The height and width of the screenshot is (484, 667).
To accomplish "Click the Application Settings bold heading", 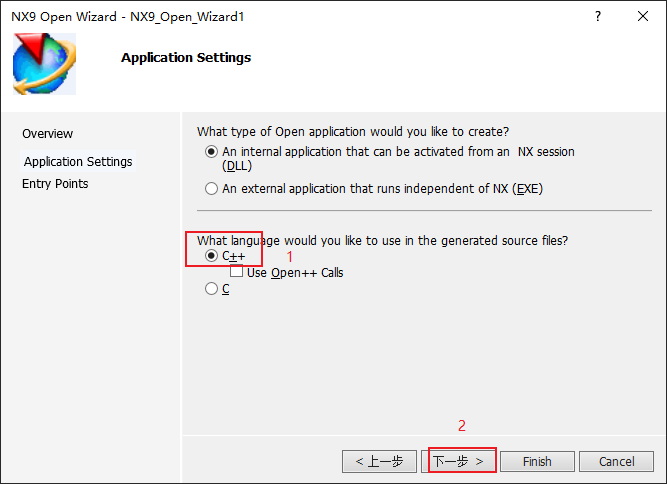I will point(186,57).
